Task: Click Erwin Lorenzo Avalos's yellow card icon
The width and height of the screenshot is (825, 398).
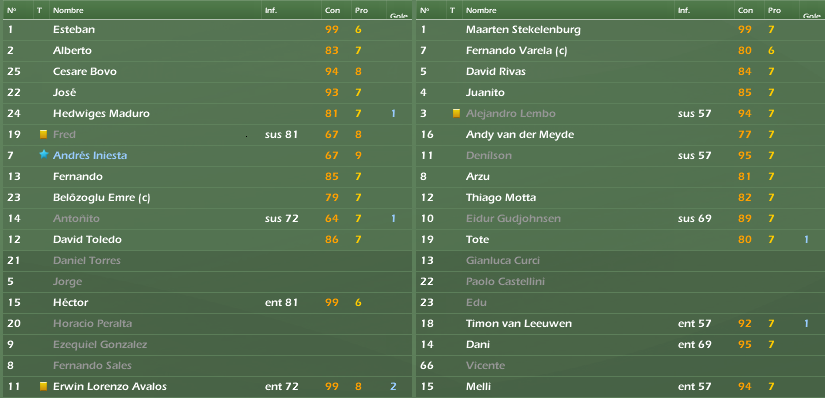Action: pyautogui.click(x=44, y=386)
